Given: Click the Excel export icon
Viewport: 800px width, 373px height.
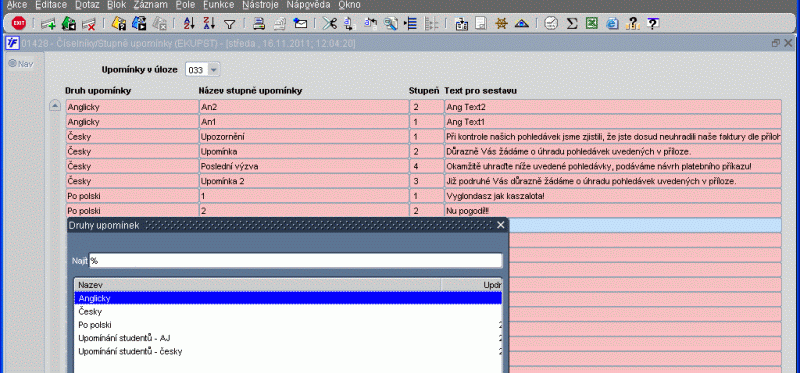Looking at the screenshot, I should pos(592,23).
